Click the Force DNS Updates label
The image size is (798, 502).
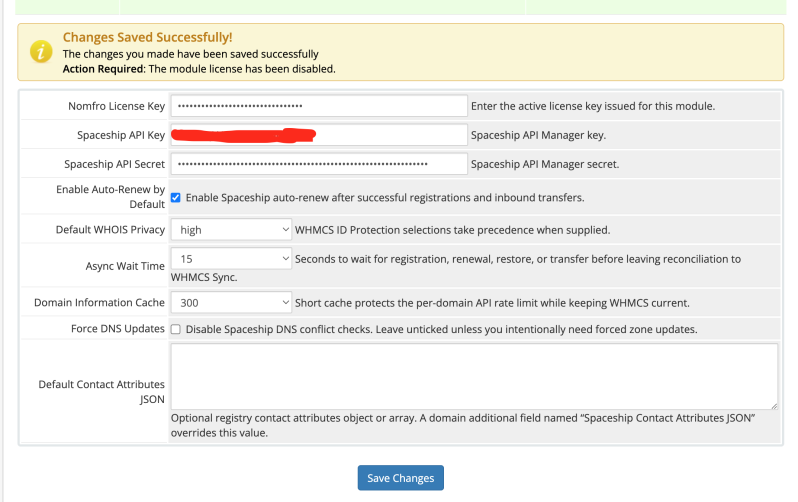pos(118,329)
